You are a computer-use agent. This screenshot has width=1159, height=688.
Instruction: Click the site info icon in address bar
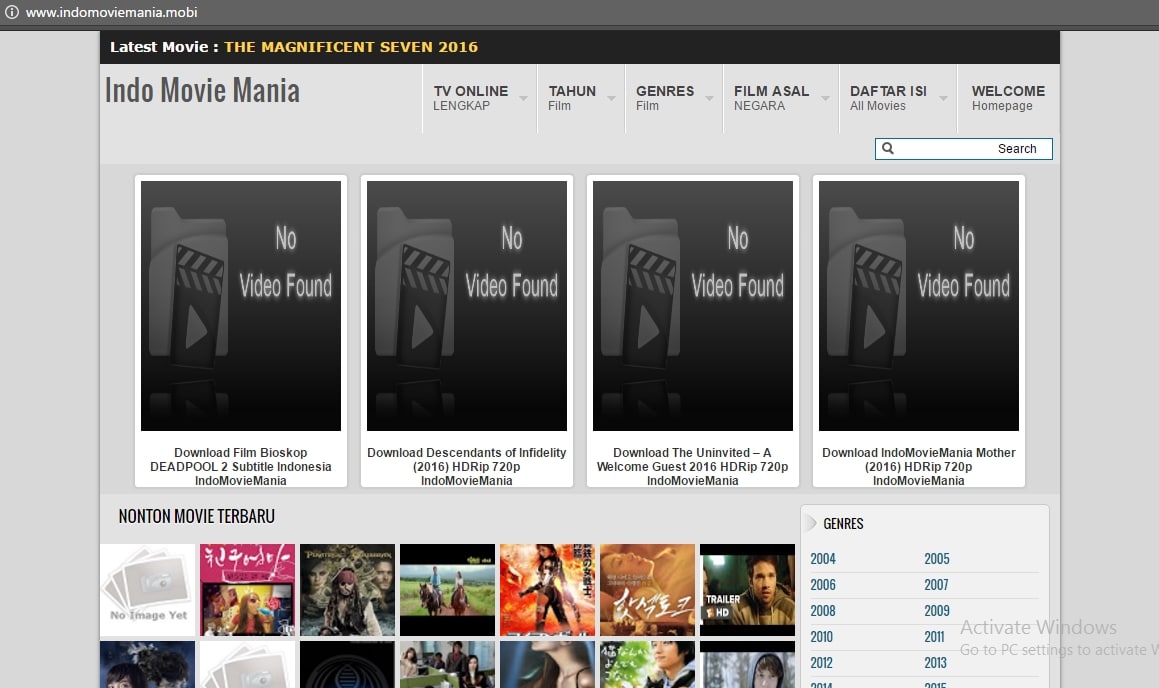12,12
